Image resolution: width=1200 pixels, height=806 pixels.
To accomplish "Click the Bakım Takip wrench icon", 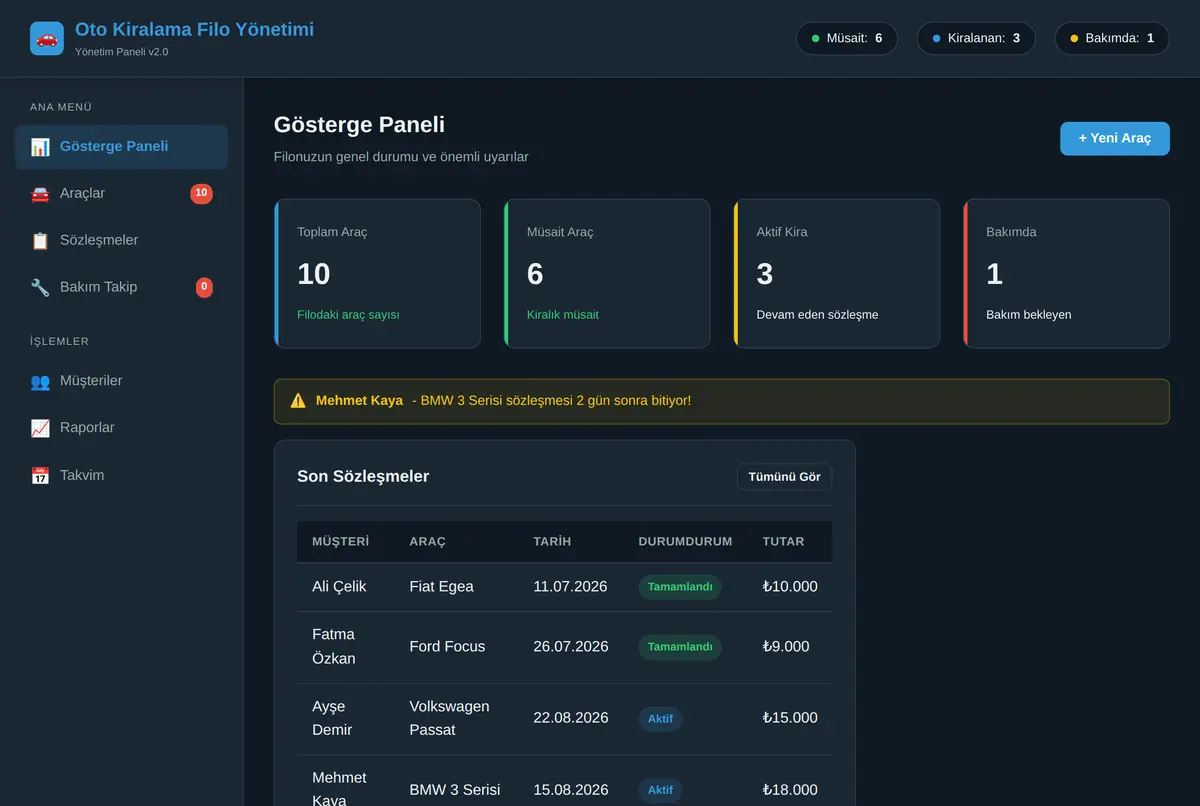I will 40,288.
